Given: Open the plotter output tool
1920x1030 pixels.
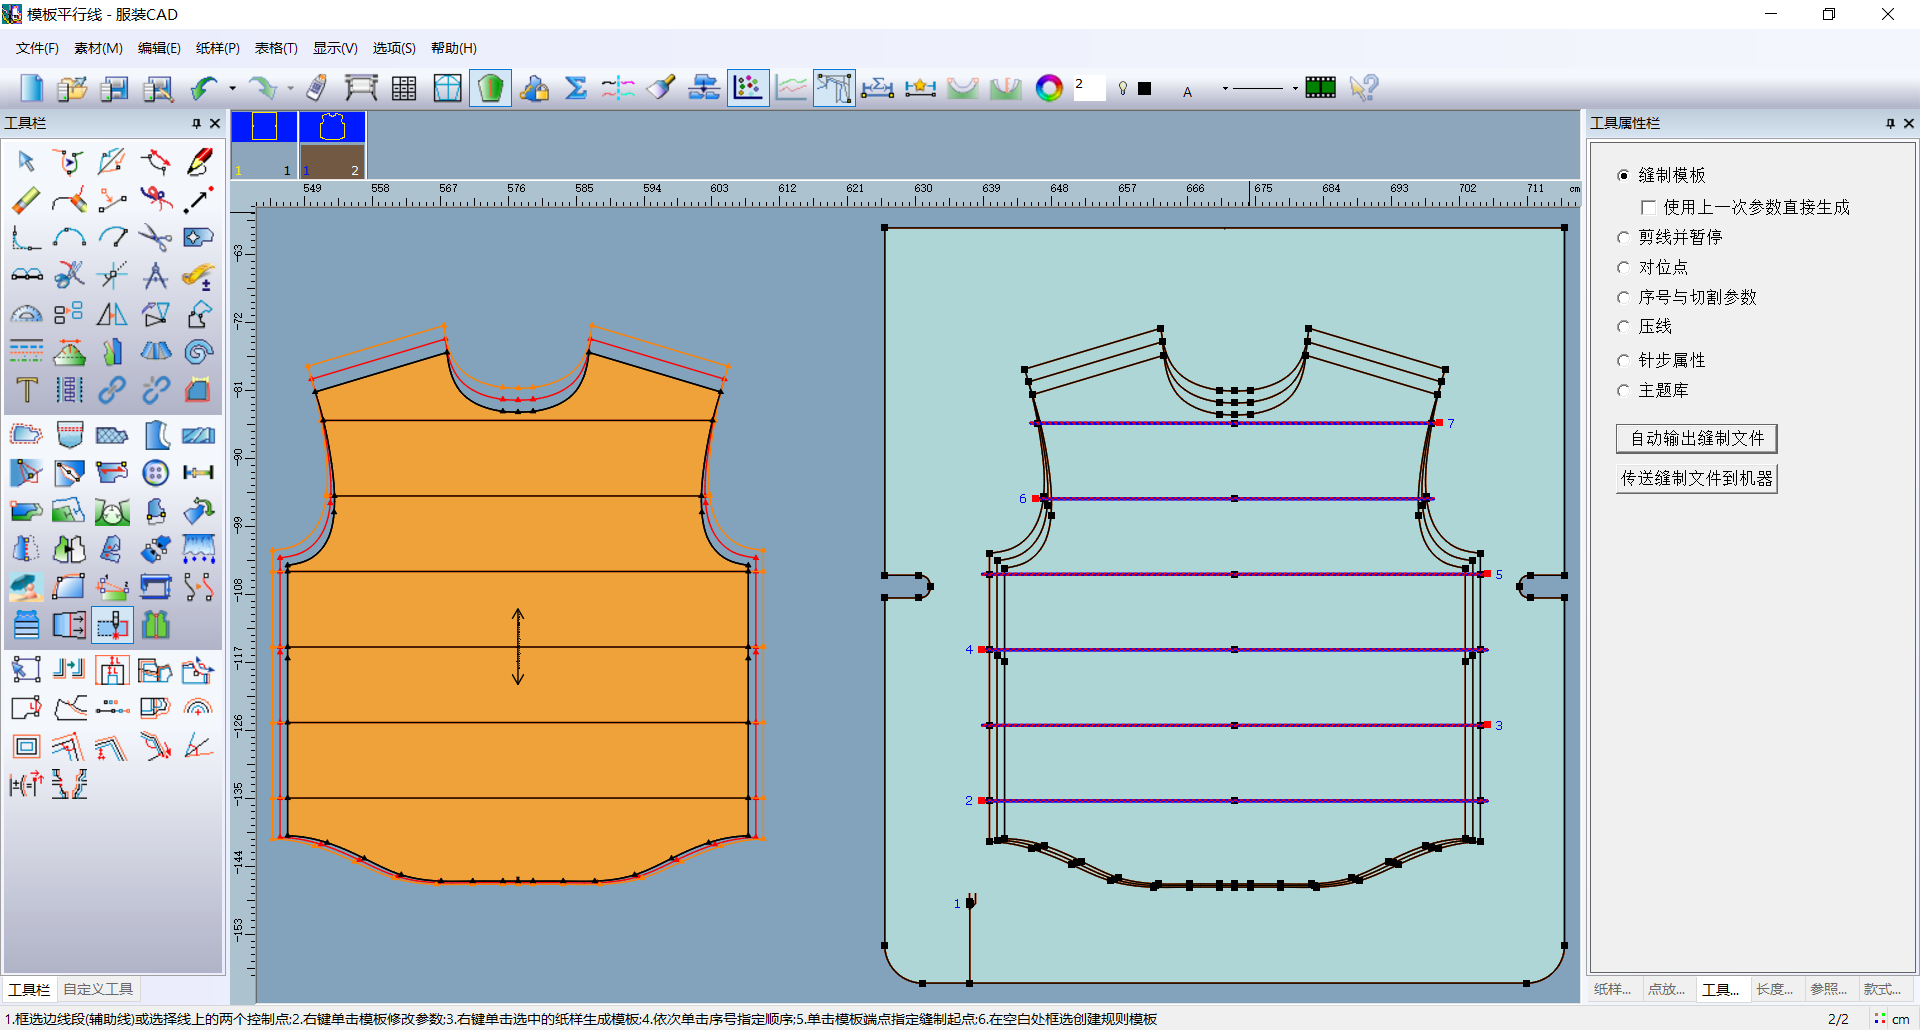Looking at the screenshot, I should click(x=361, y=88).
